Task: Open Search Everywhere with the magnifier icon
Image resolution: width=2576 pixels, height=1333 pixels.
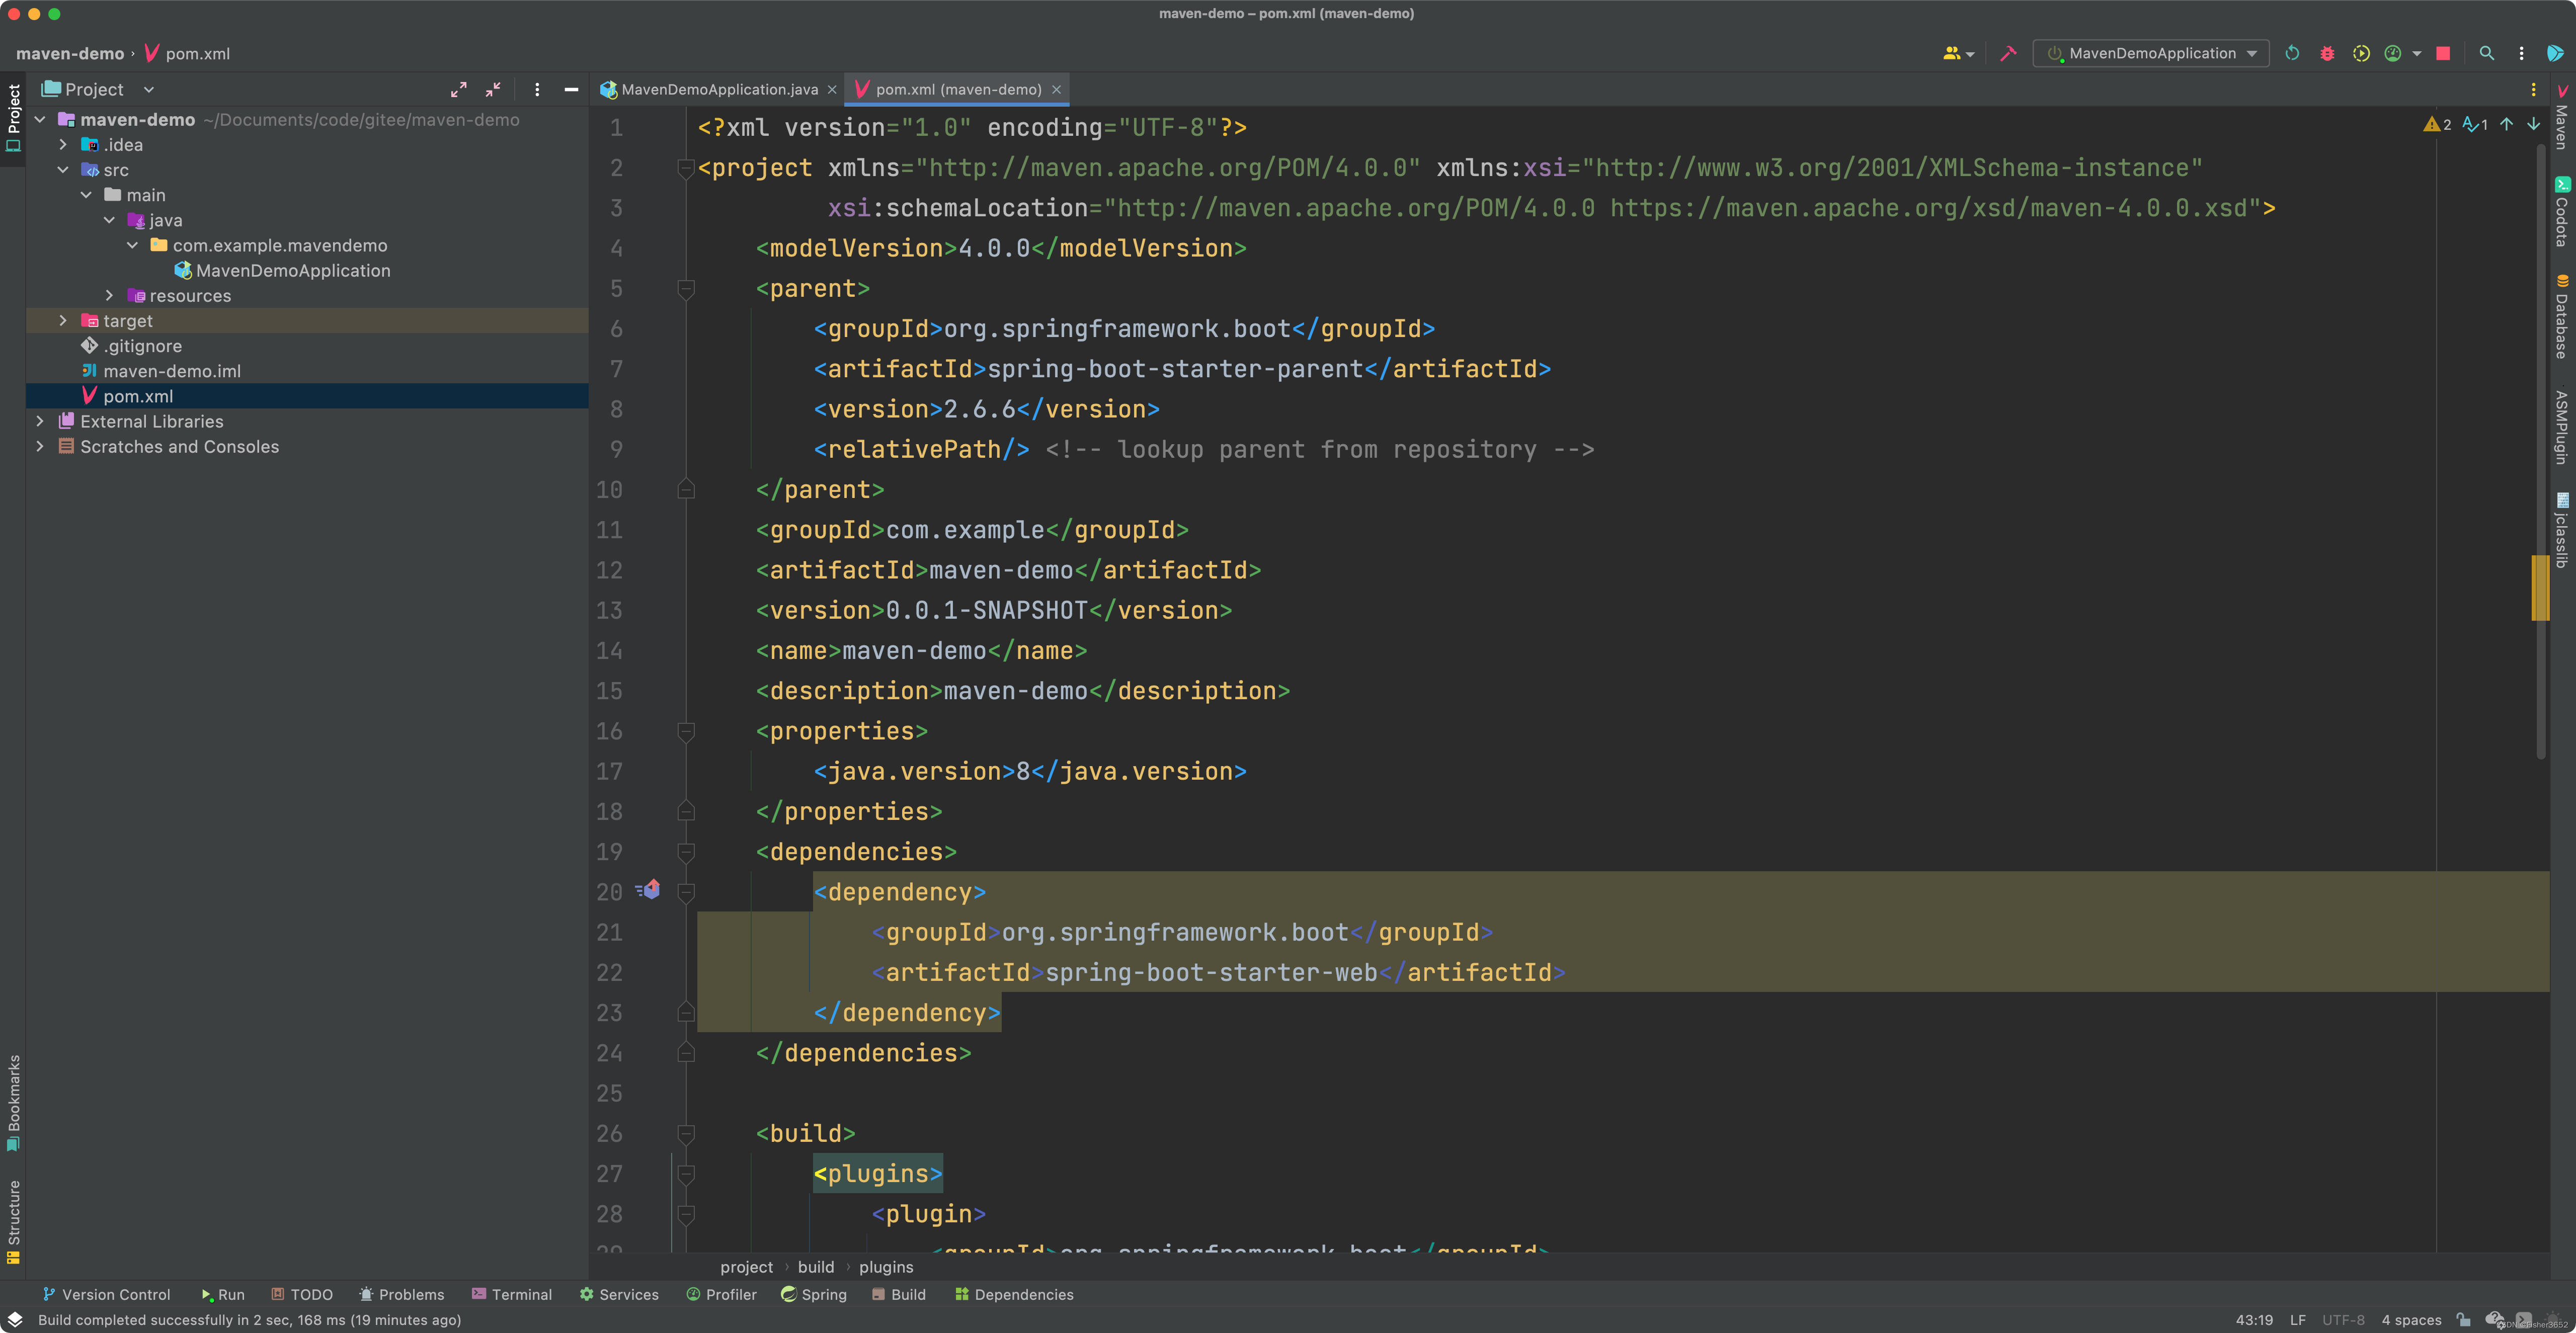Action: point(2487,53)
